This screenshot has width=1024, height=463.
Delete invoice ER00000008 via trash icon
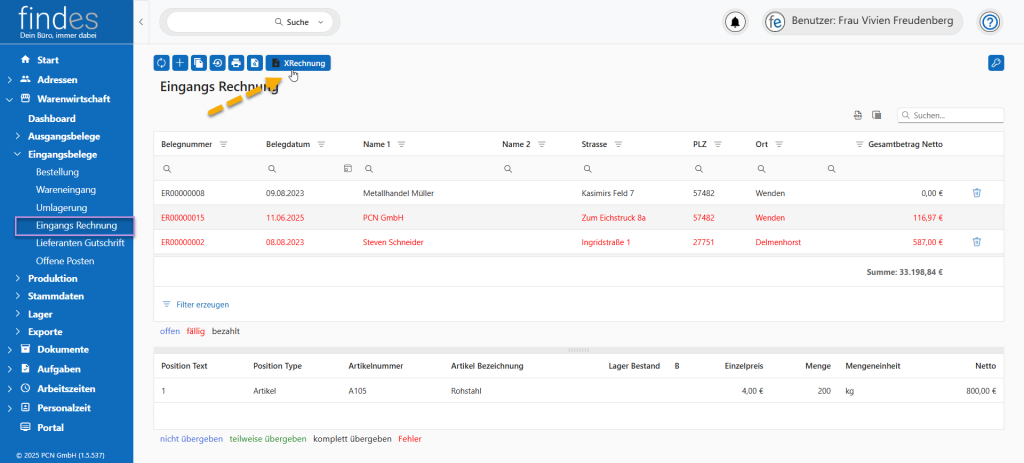pyautogui.click(x=977, y=193)
